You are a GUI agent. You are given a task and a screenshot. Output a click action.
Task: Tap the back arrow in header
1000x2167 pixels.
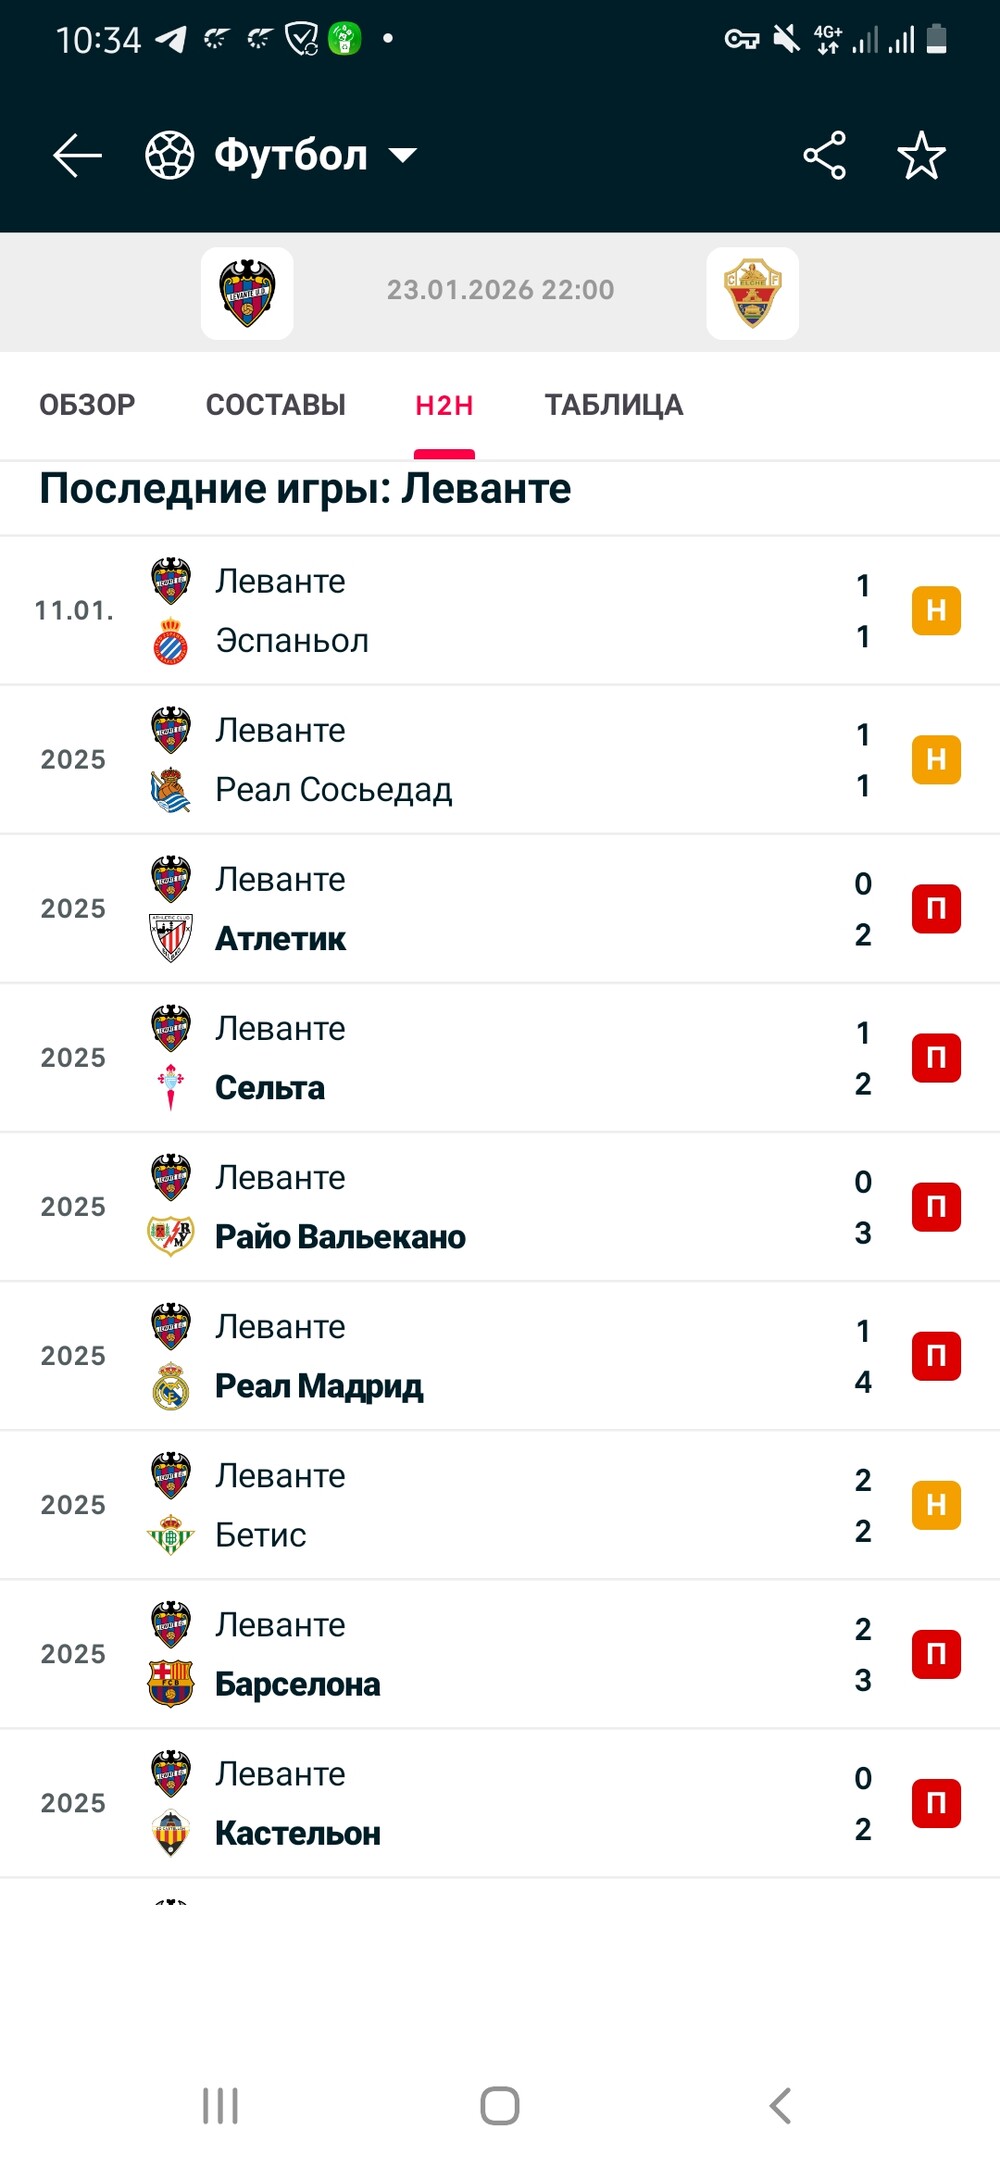(78, 156)
